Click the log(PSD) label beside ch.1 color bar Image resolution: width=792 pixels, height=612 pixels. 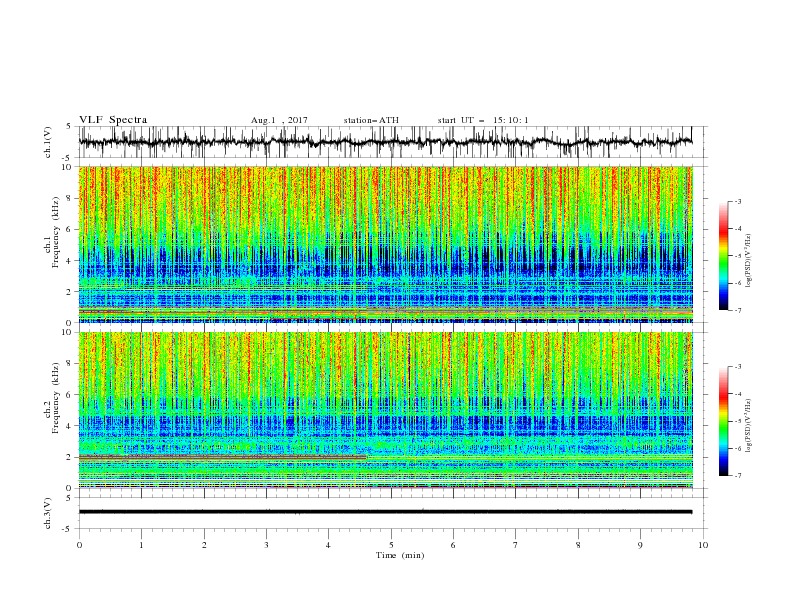(x=749, y=261)
